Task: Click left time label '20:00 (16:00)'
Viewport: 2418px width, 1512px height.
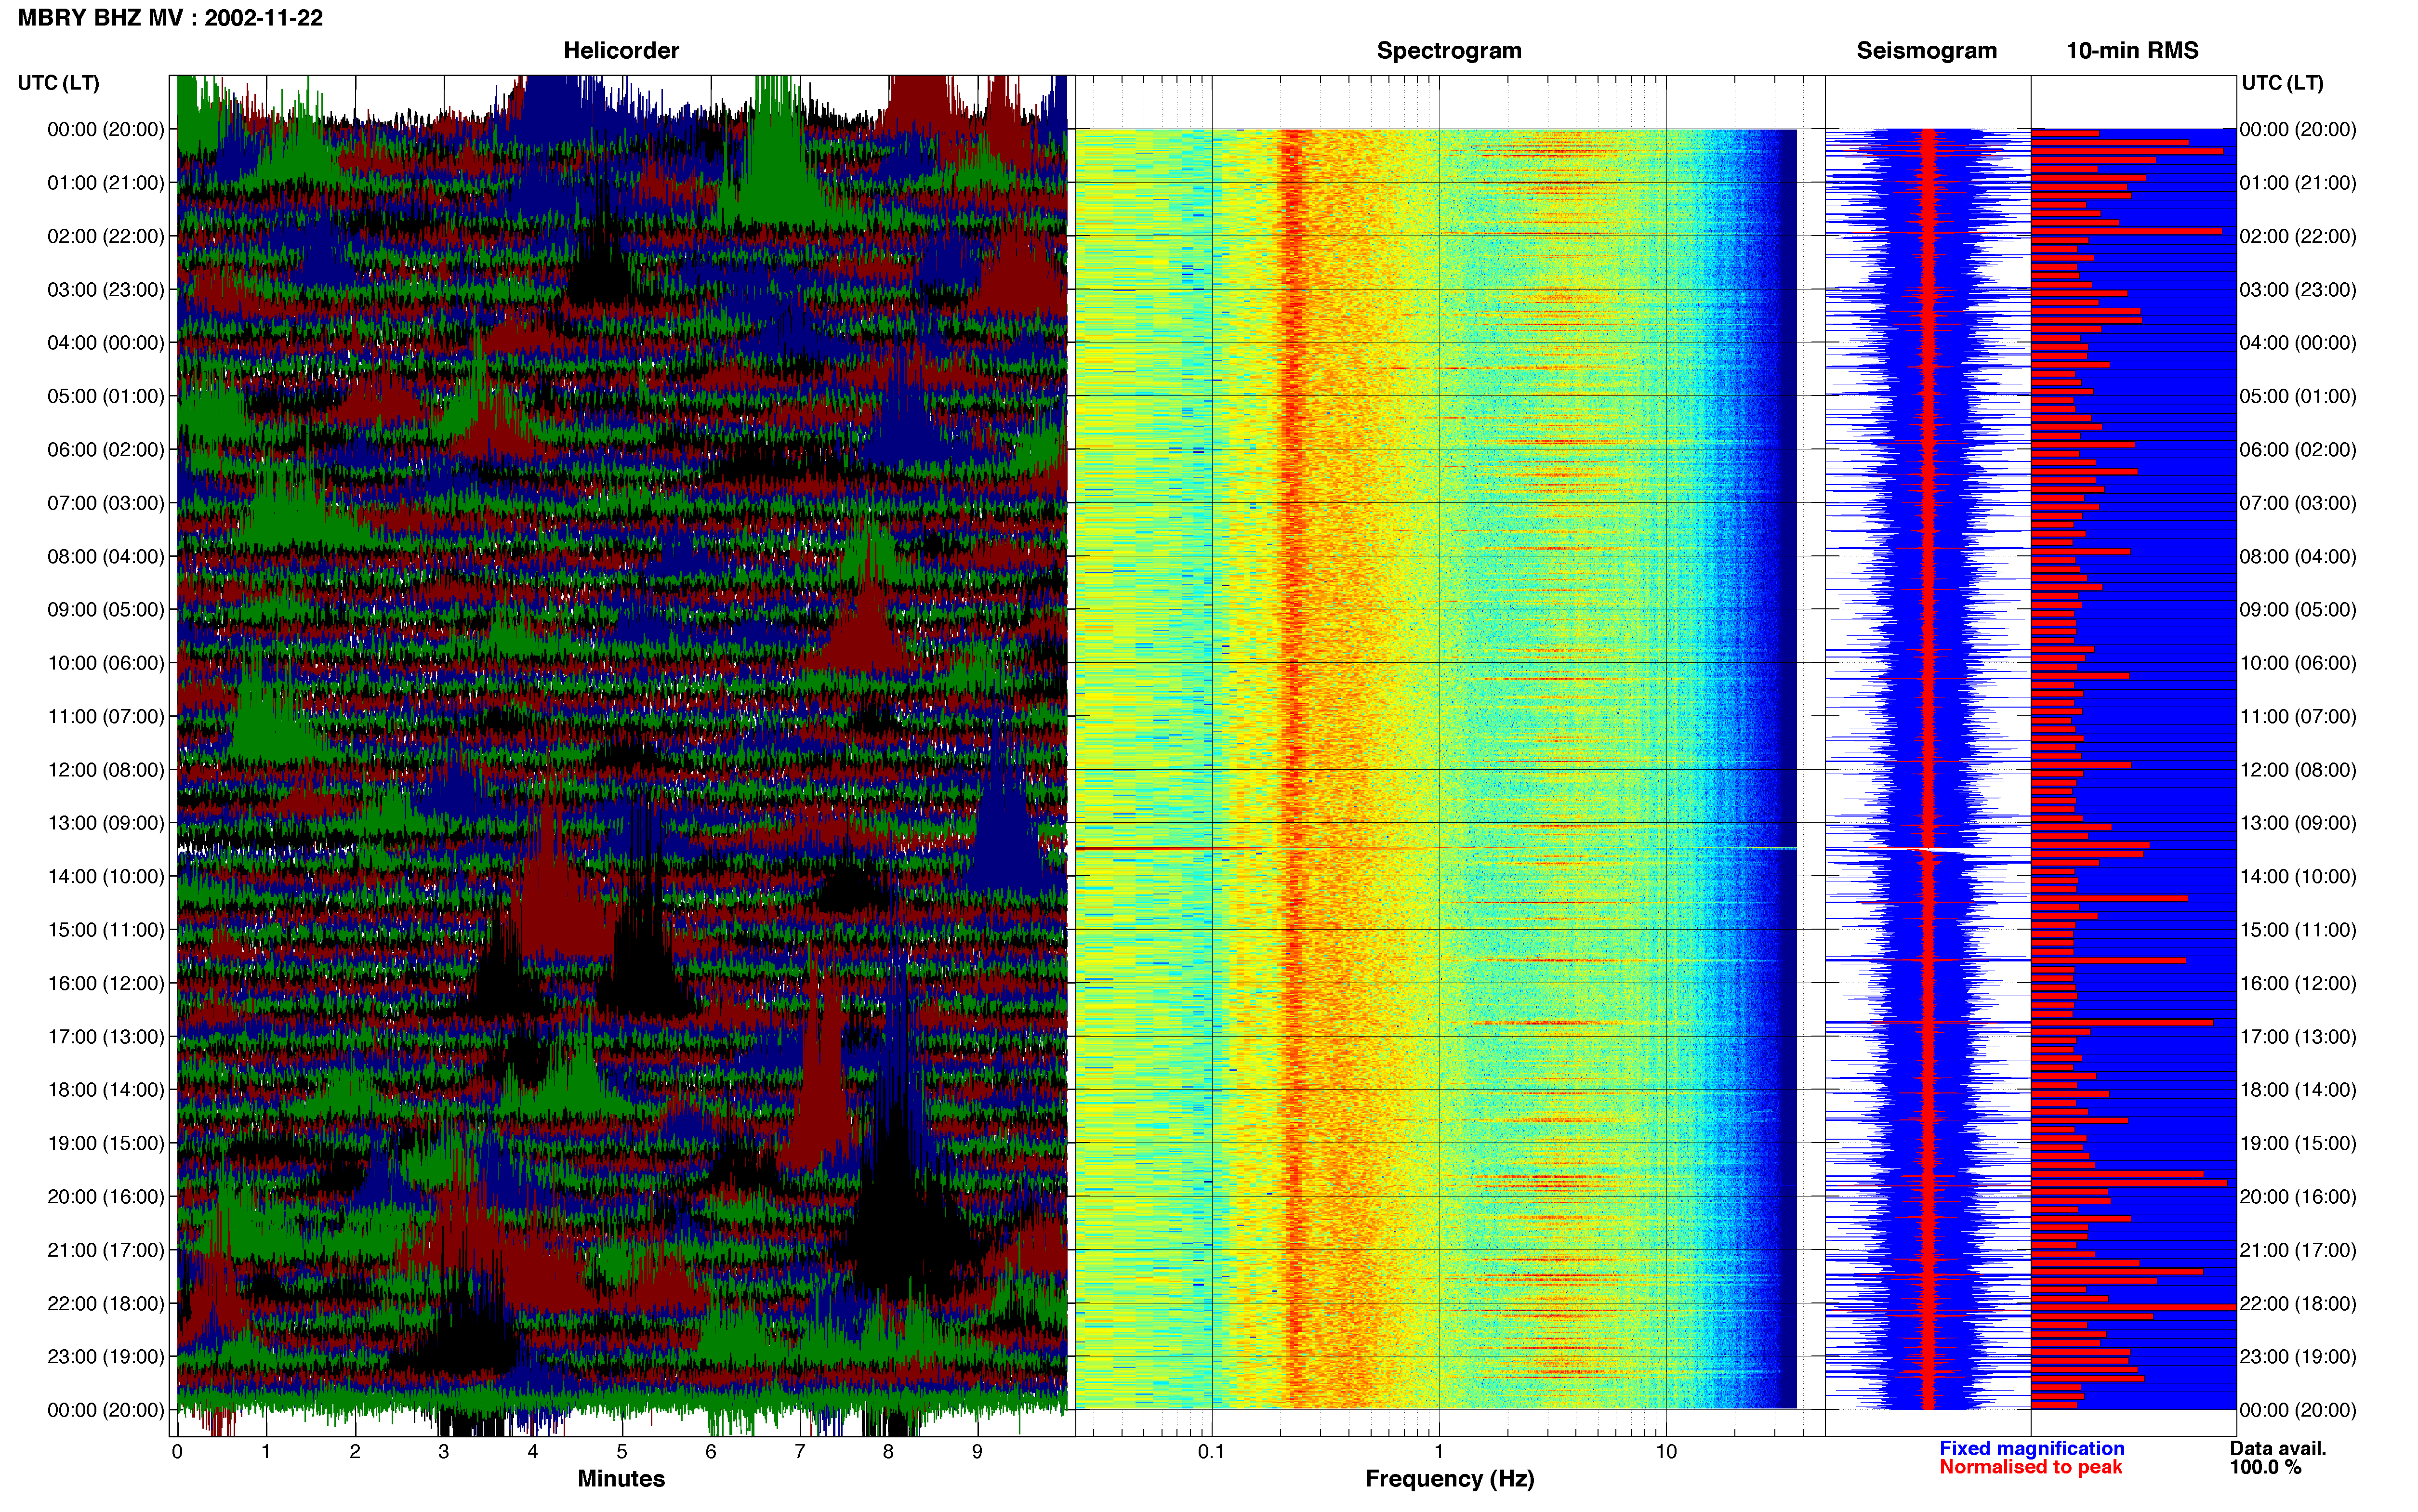Action: (106, 1197)
